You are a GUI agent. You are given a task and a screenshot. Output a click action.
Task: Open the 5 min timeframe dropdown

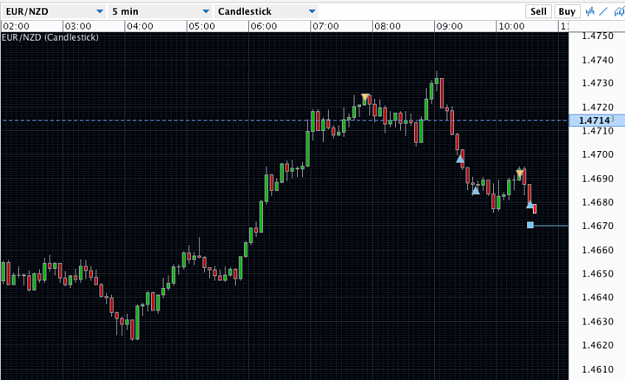pos(160,12)
